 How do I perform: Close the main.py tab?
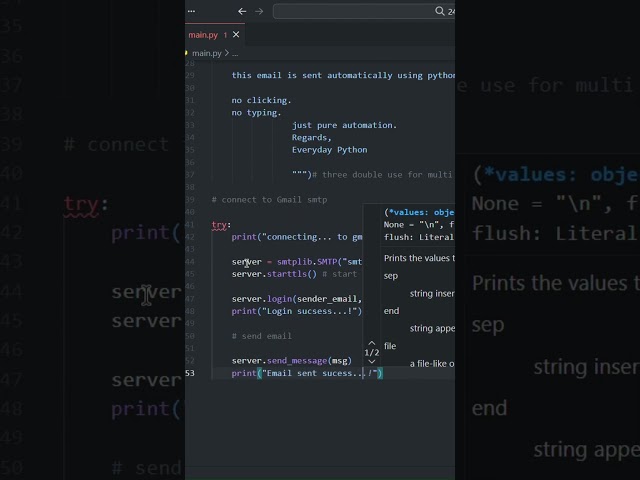click(236, 35)
